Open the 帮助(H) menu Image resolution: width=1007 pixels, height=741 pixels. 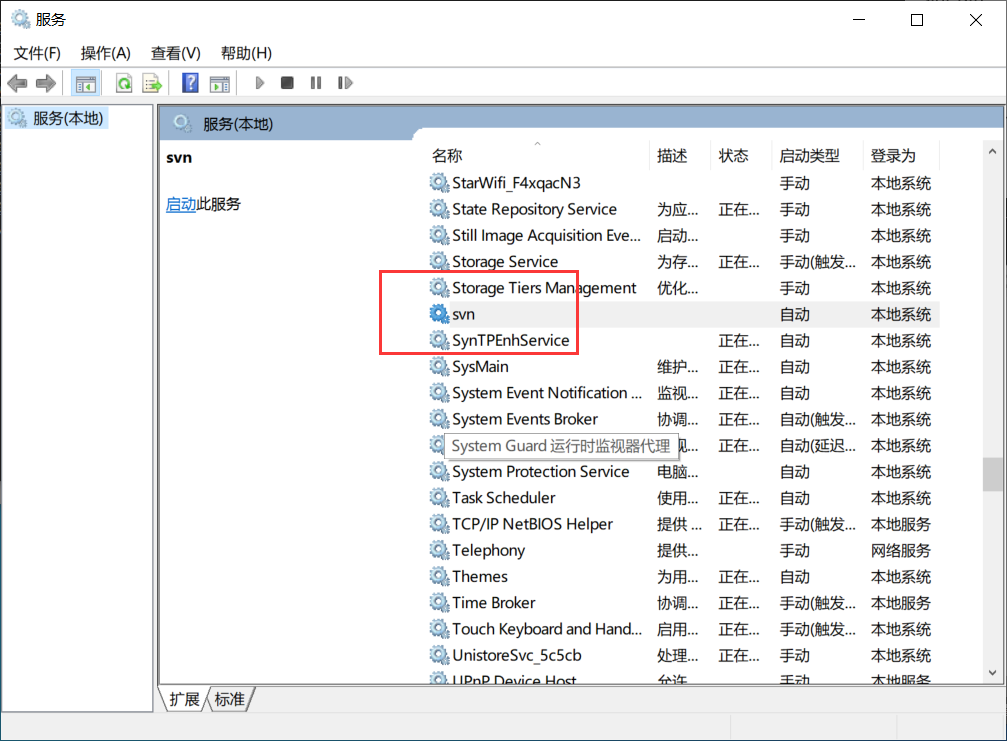click(246, 53)
